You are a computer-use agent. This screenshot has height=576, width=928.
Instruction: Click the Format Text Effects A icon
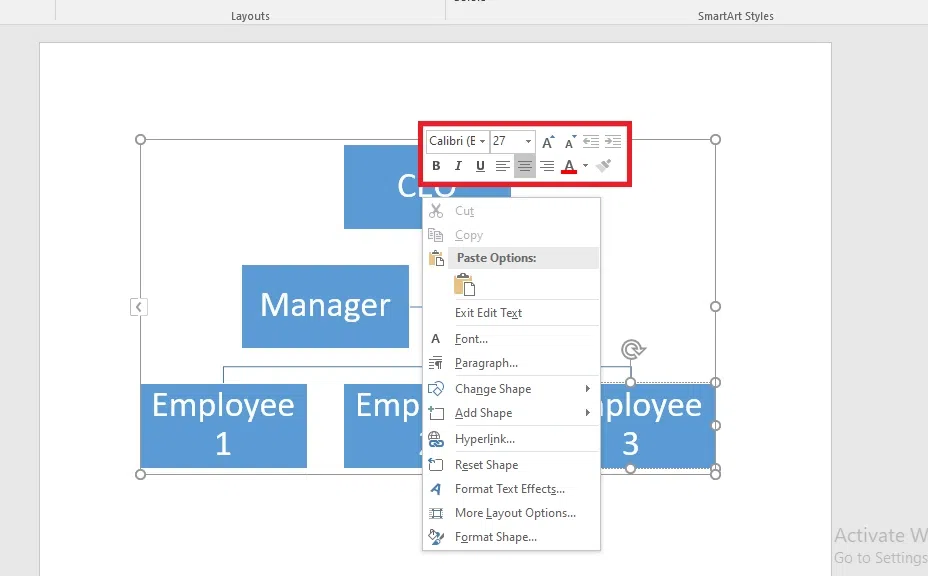pyautogui.click(x=436, y=489)
